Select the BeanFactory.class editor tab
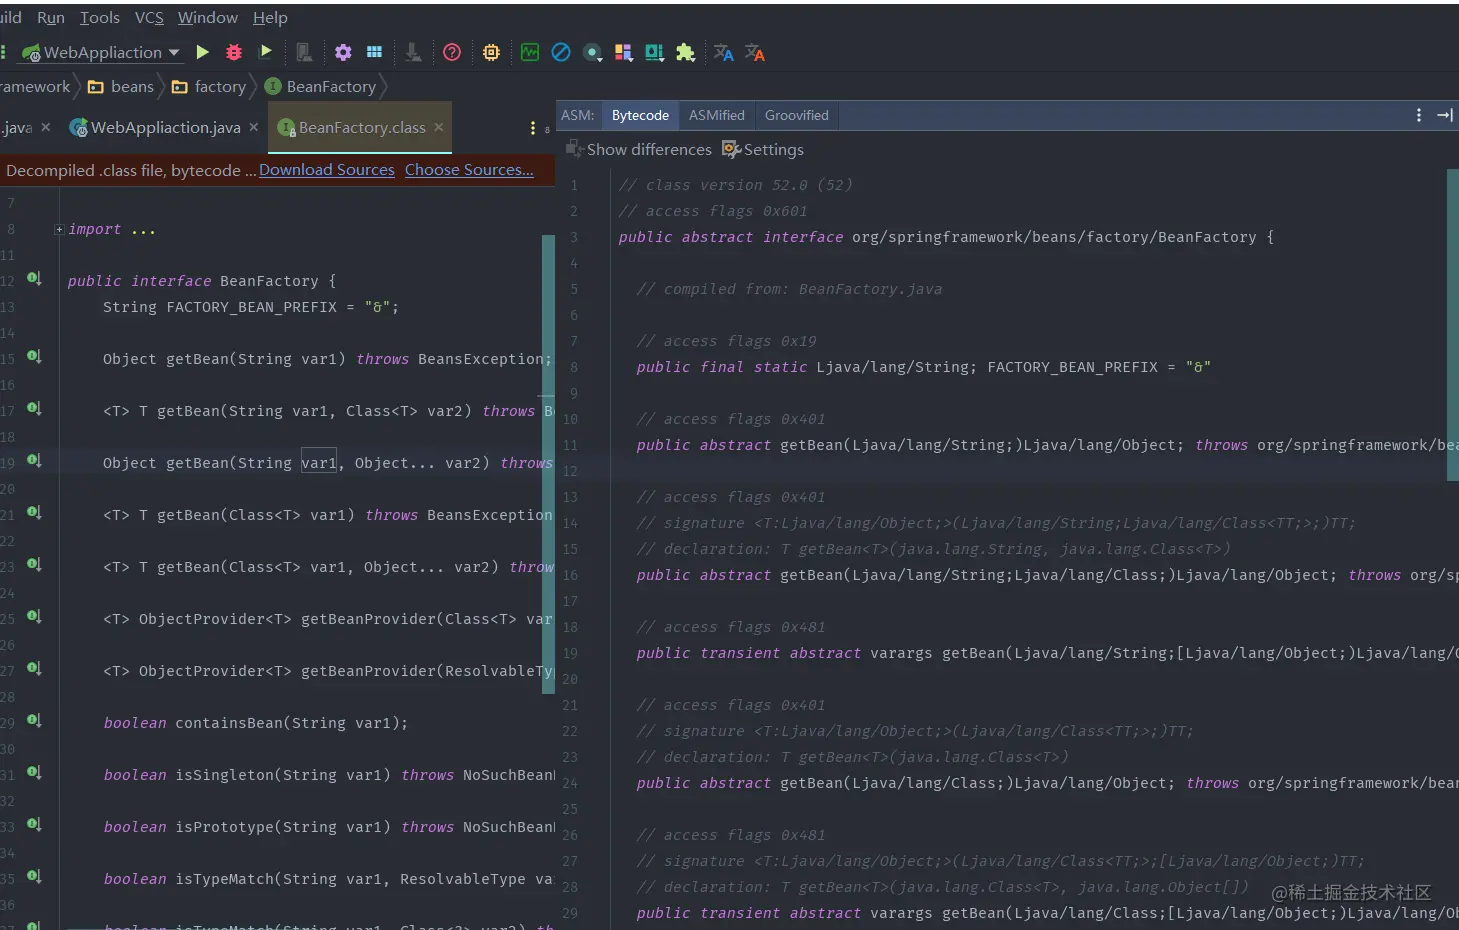The image size is (1459, 930). click(362, 128)
